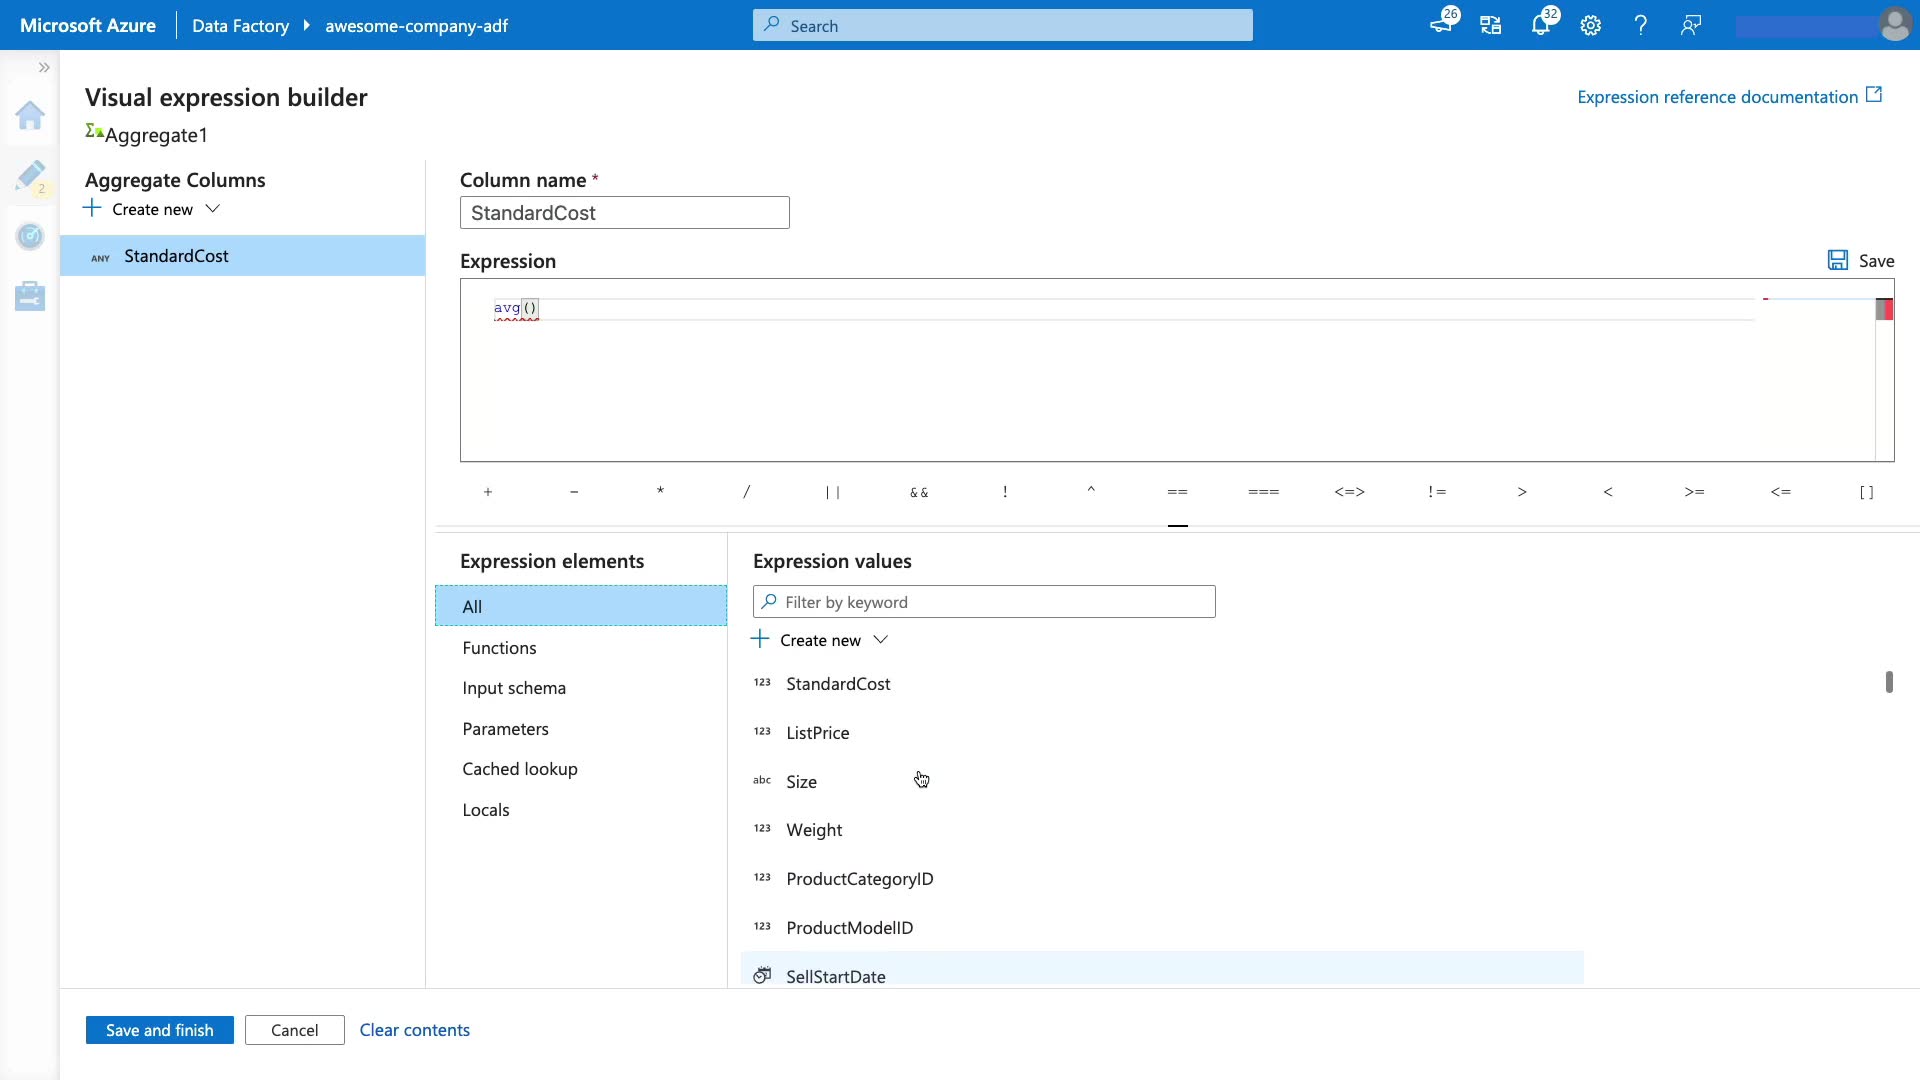The image size is (1920, 1080).
Task: Open the settings gear icon
Action: [1591, 26]
